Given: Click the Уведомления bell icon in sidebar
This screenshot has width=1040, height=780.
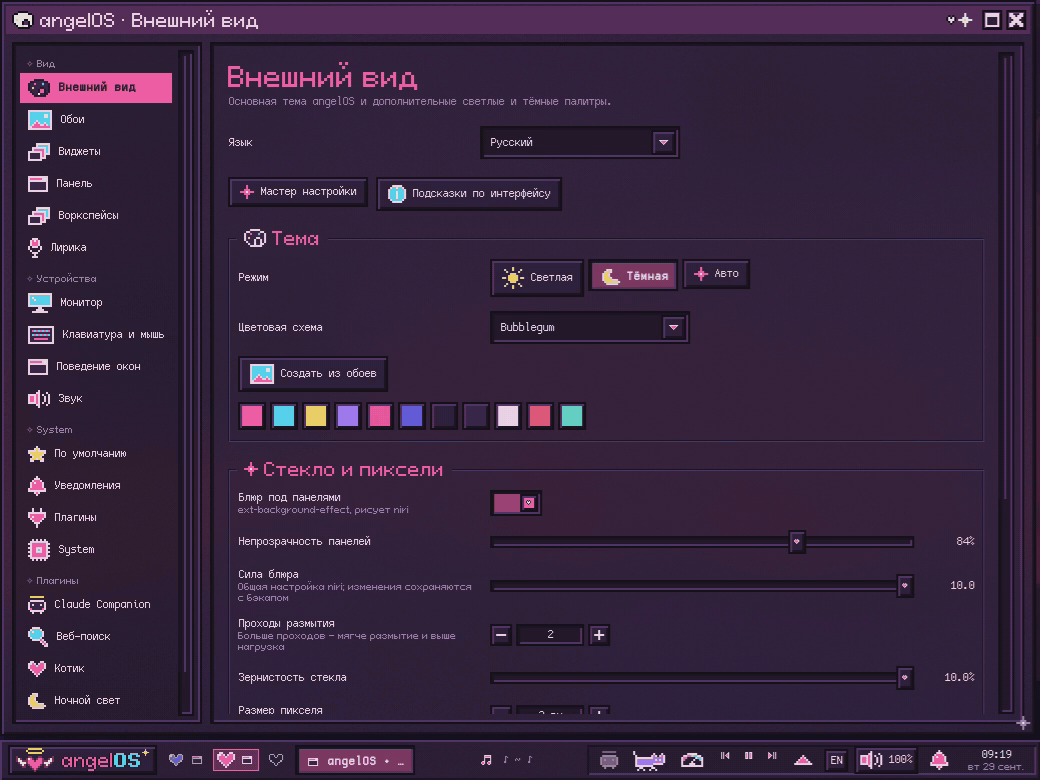Looking at the screenshot, I should point(37,486).
